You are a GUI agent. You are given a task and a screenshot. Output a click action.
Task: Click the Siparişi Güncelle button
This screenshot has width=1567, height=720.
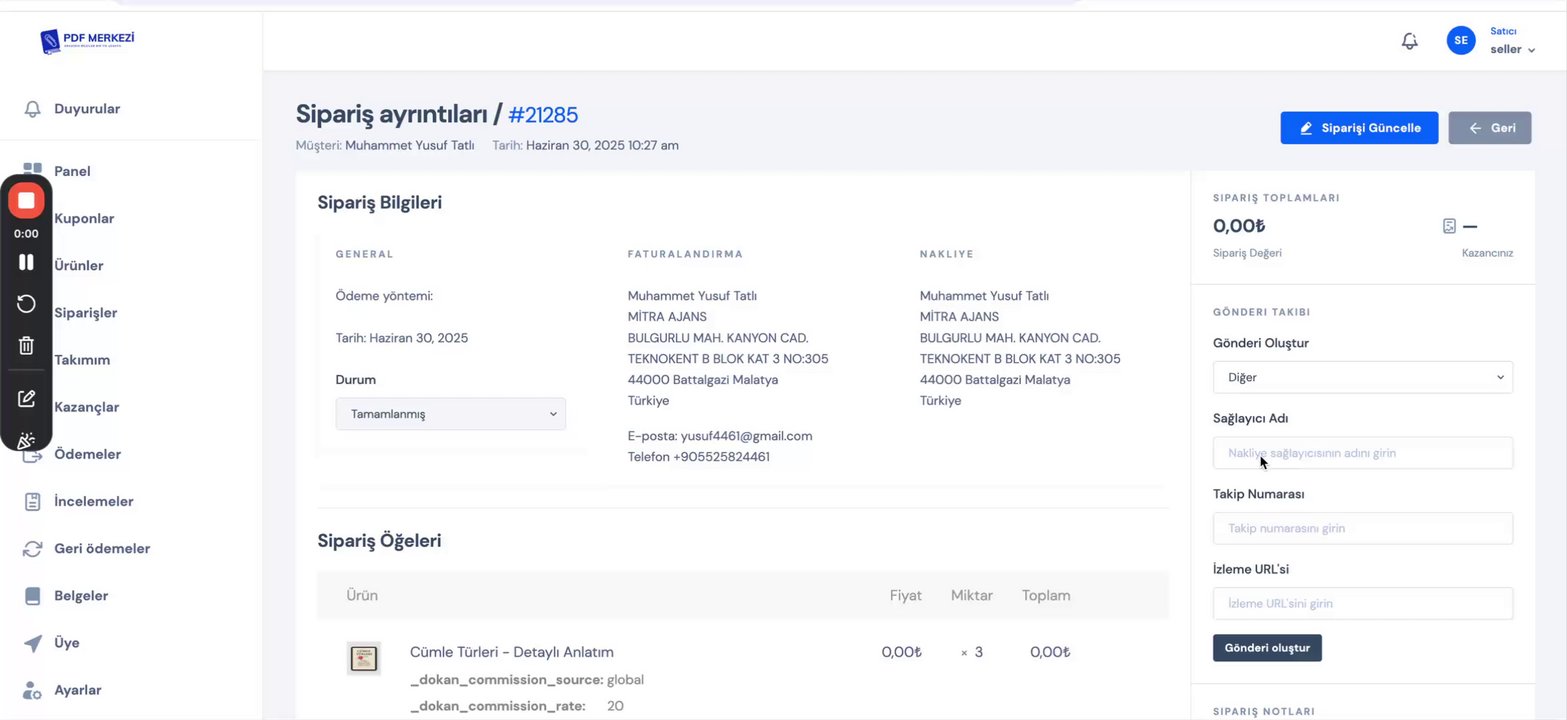click(1359, 128)
